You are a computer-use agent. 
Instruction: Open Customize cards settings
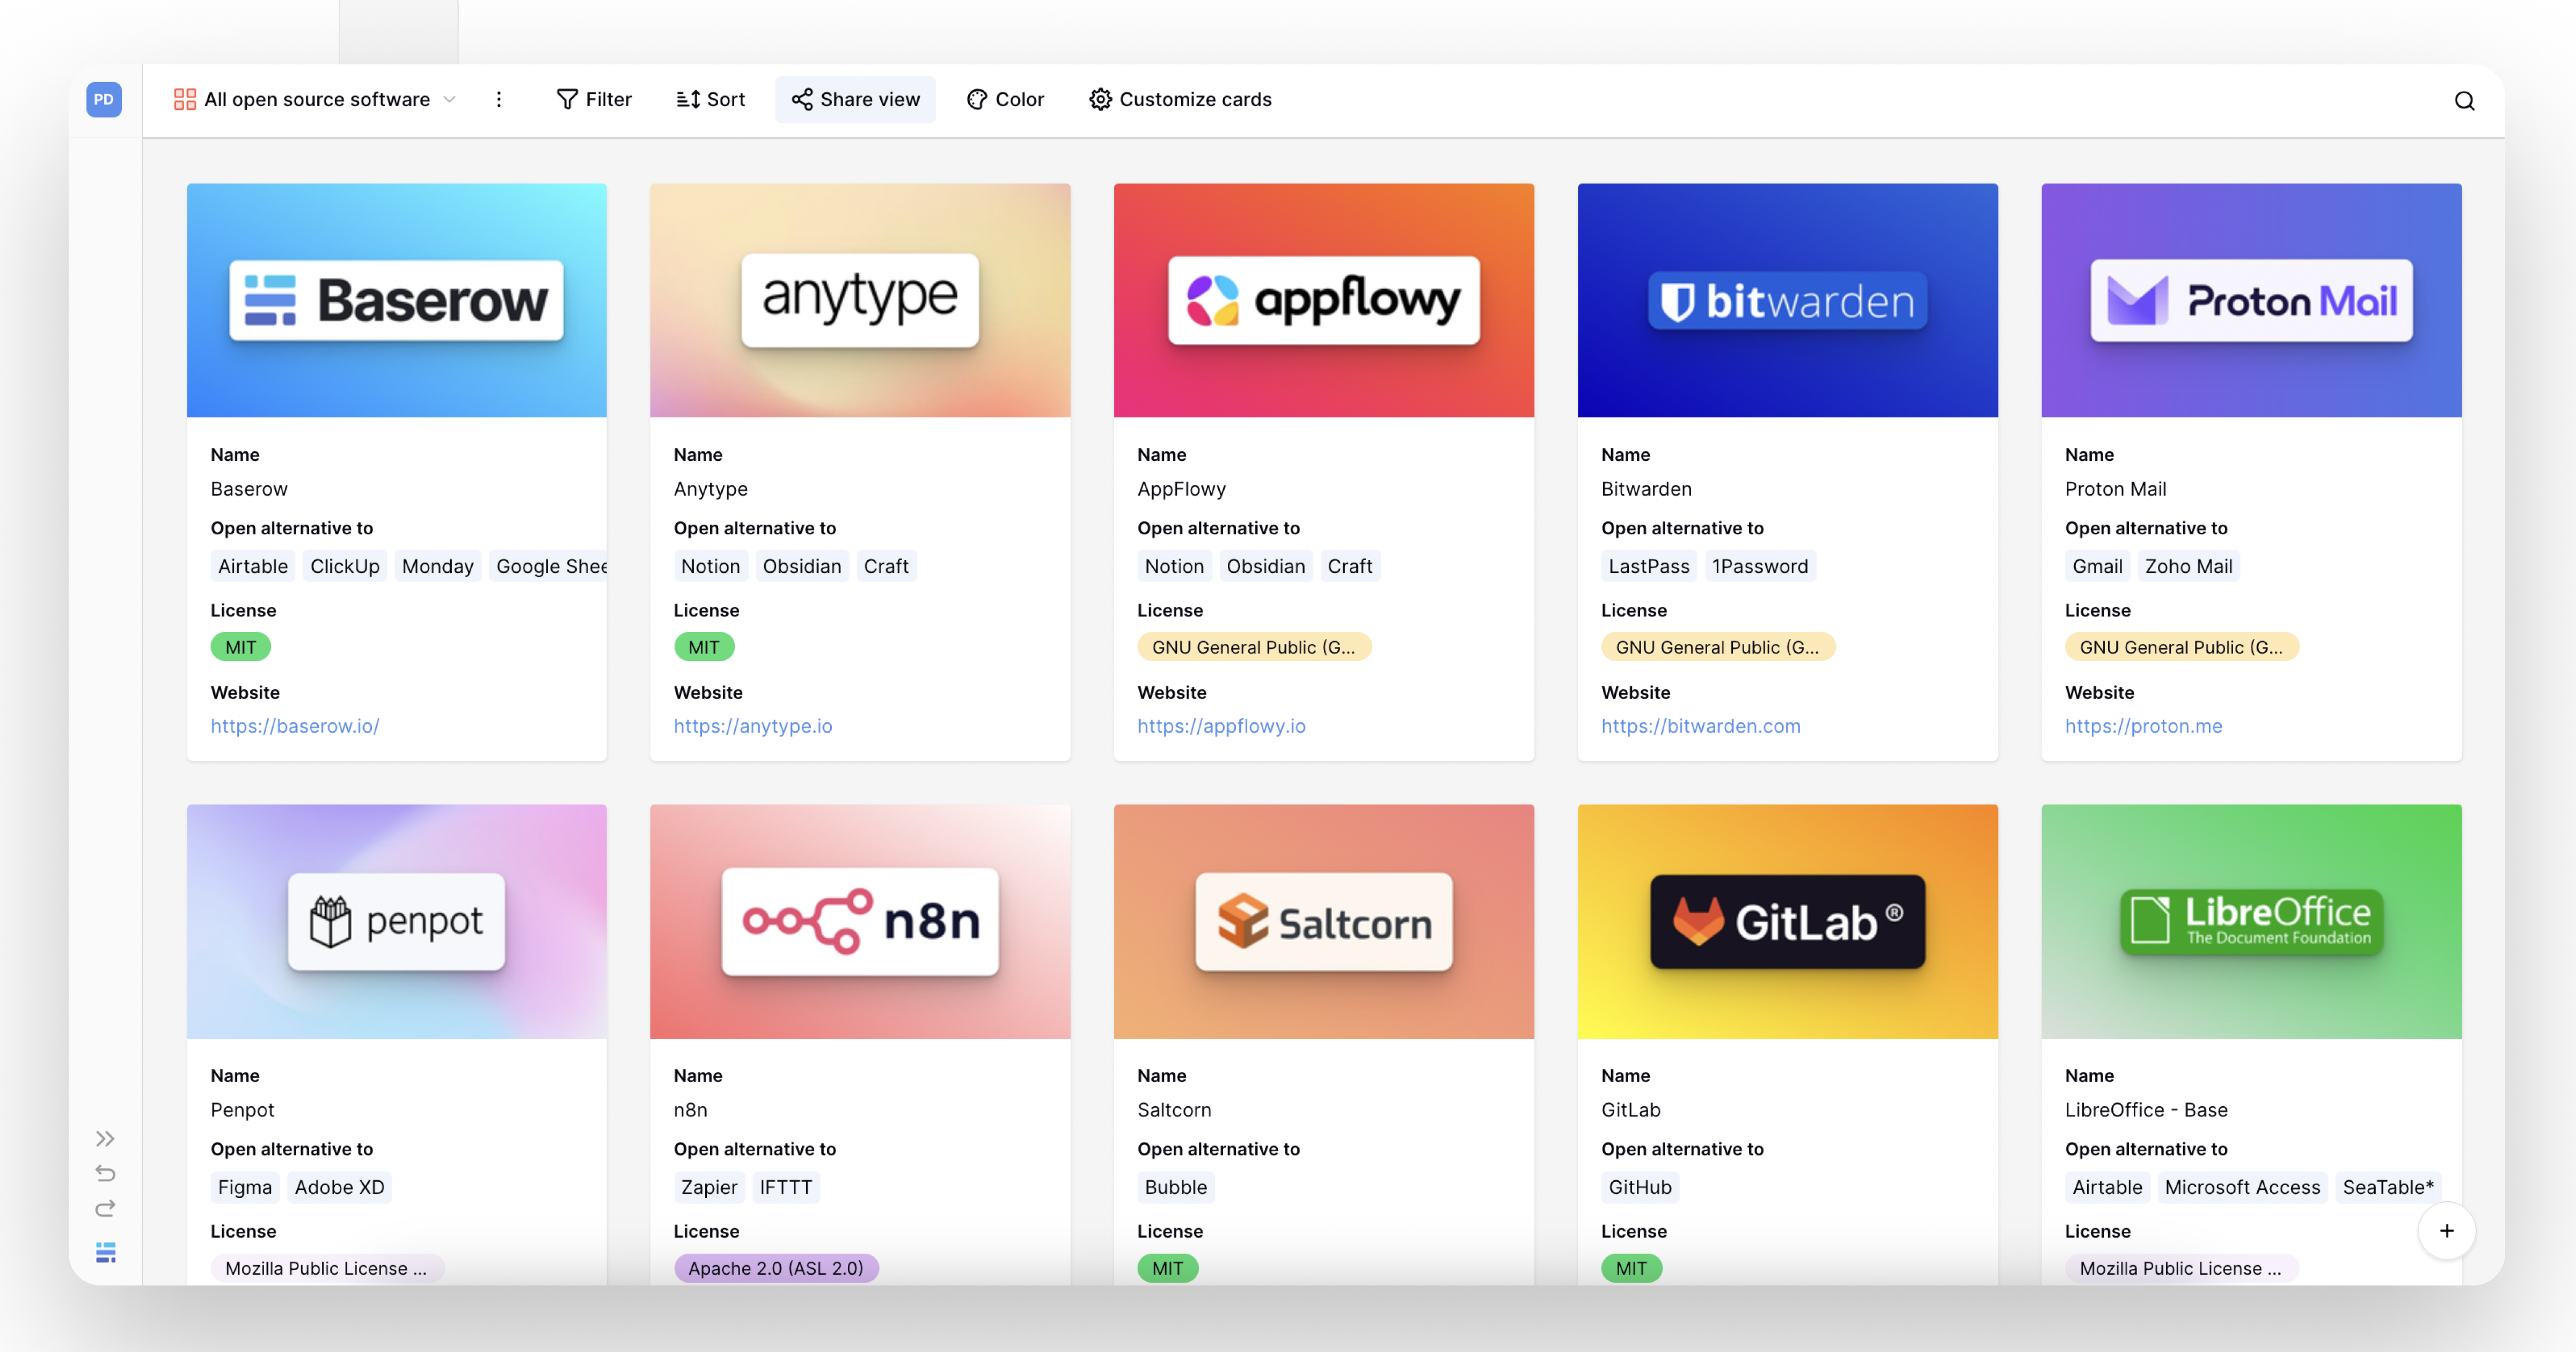click(x=1180, y=99)
